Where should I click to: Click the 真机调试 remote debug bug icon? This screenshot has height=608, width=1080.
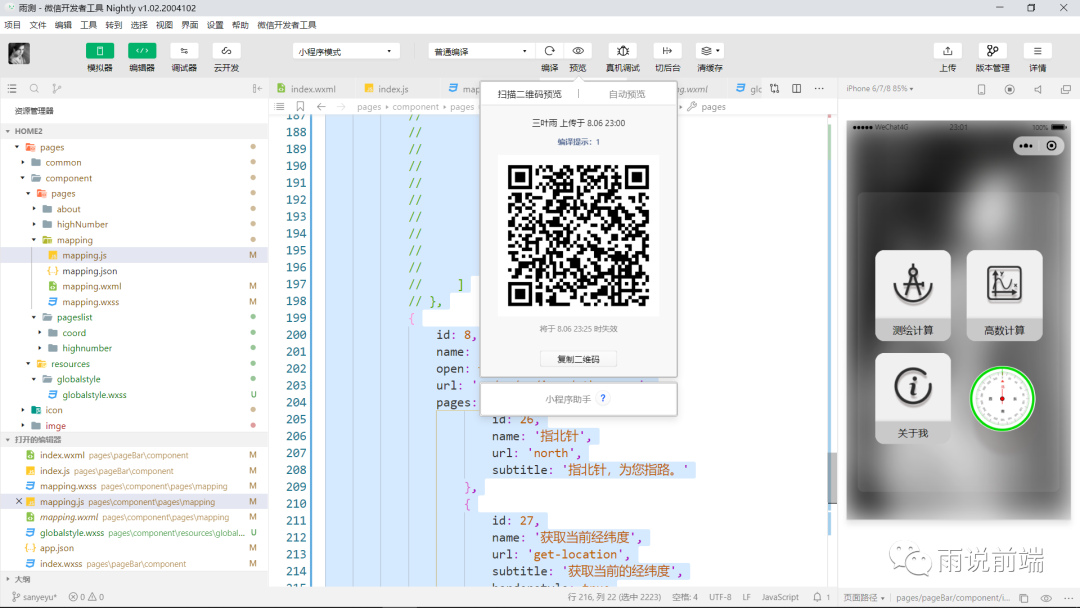pos(622,51)
